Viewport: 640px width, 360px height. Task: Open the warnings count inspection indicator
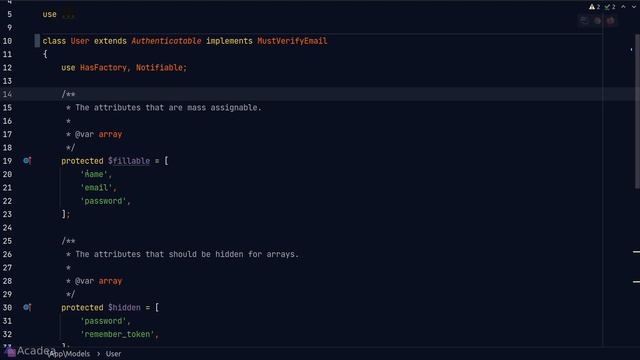(594, 7)
